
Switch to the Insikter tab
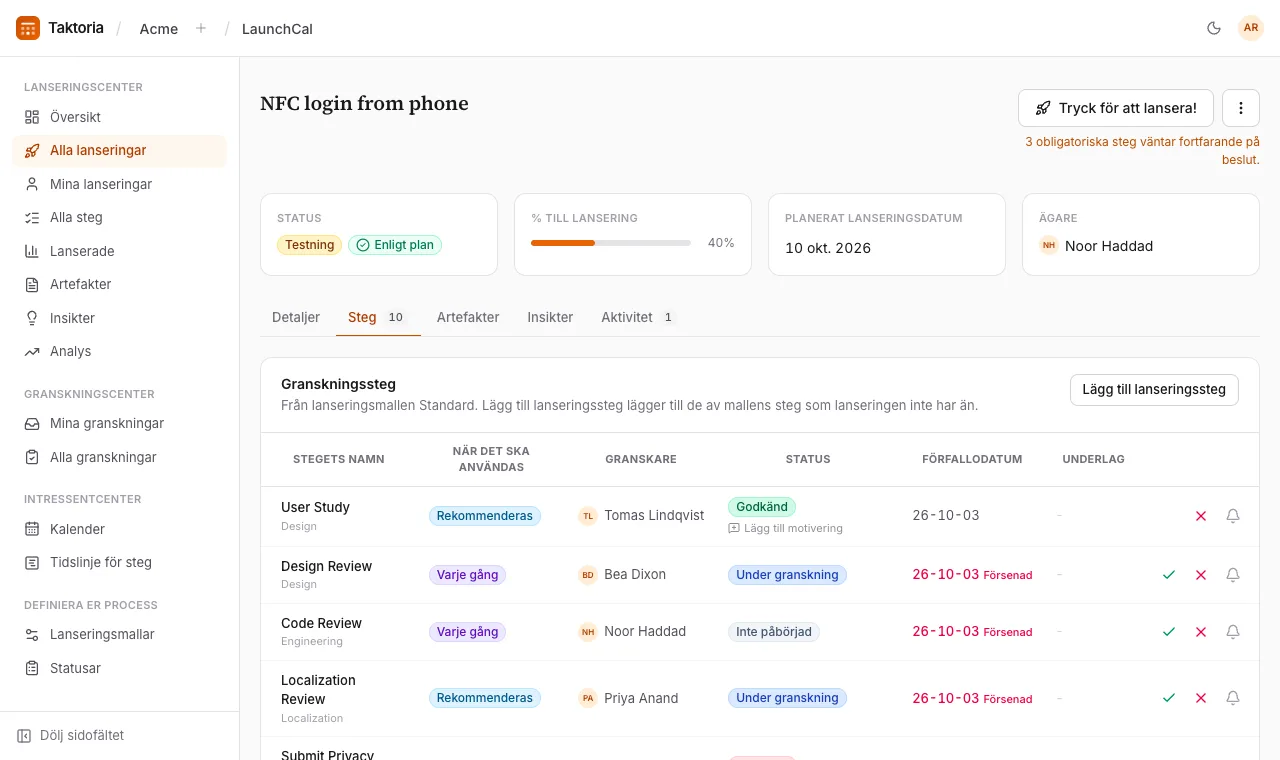point(550,317)
